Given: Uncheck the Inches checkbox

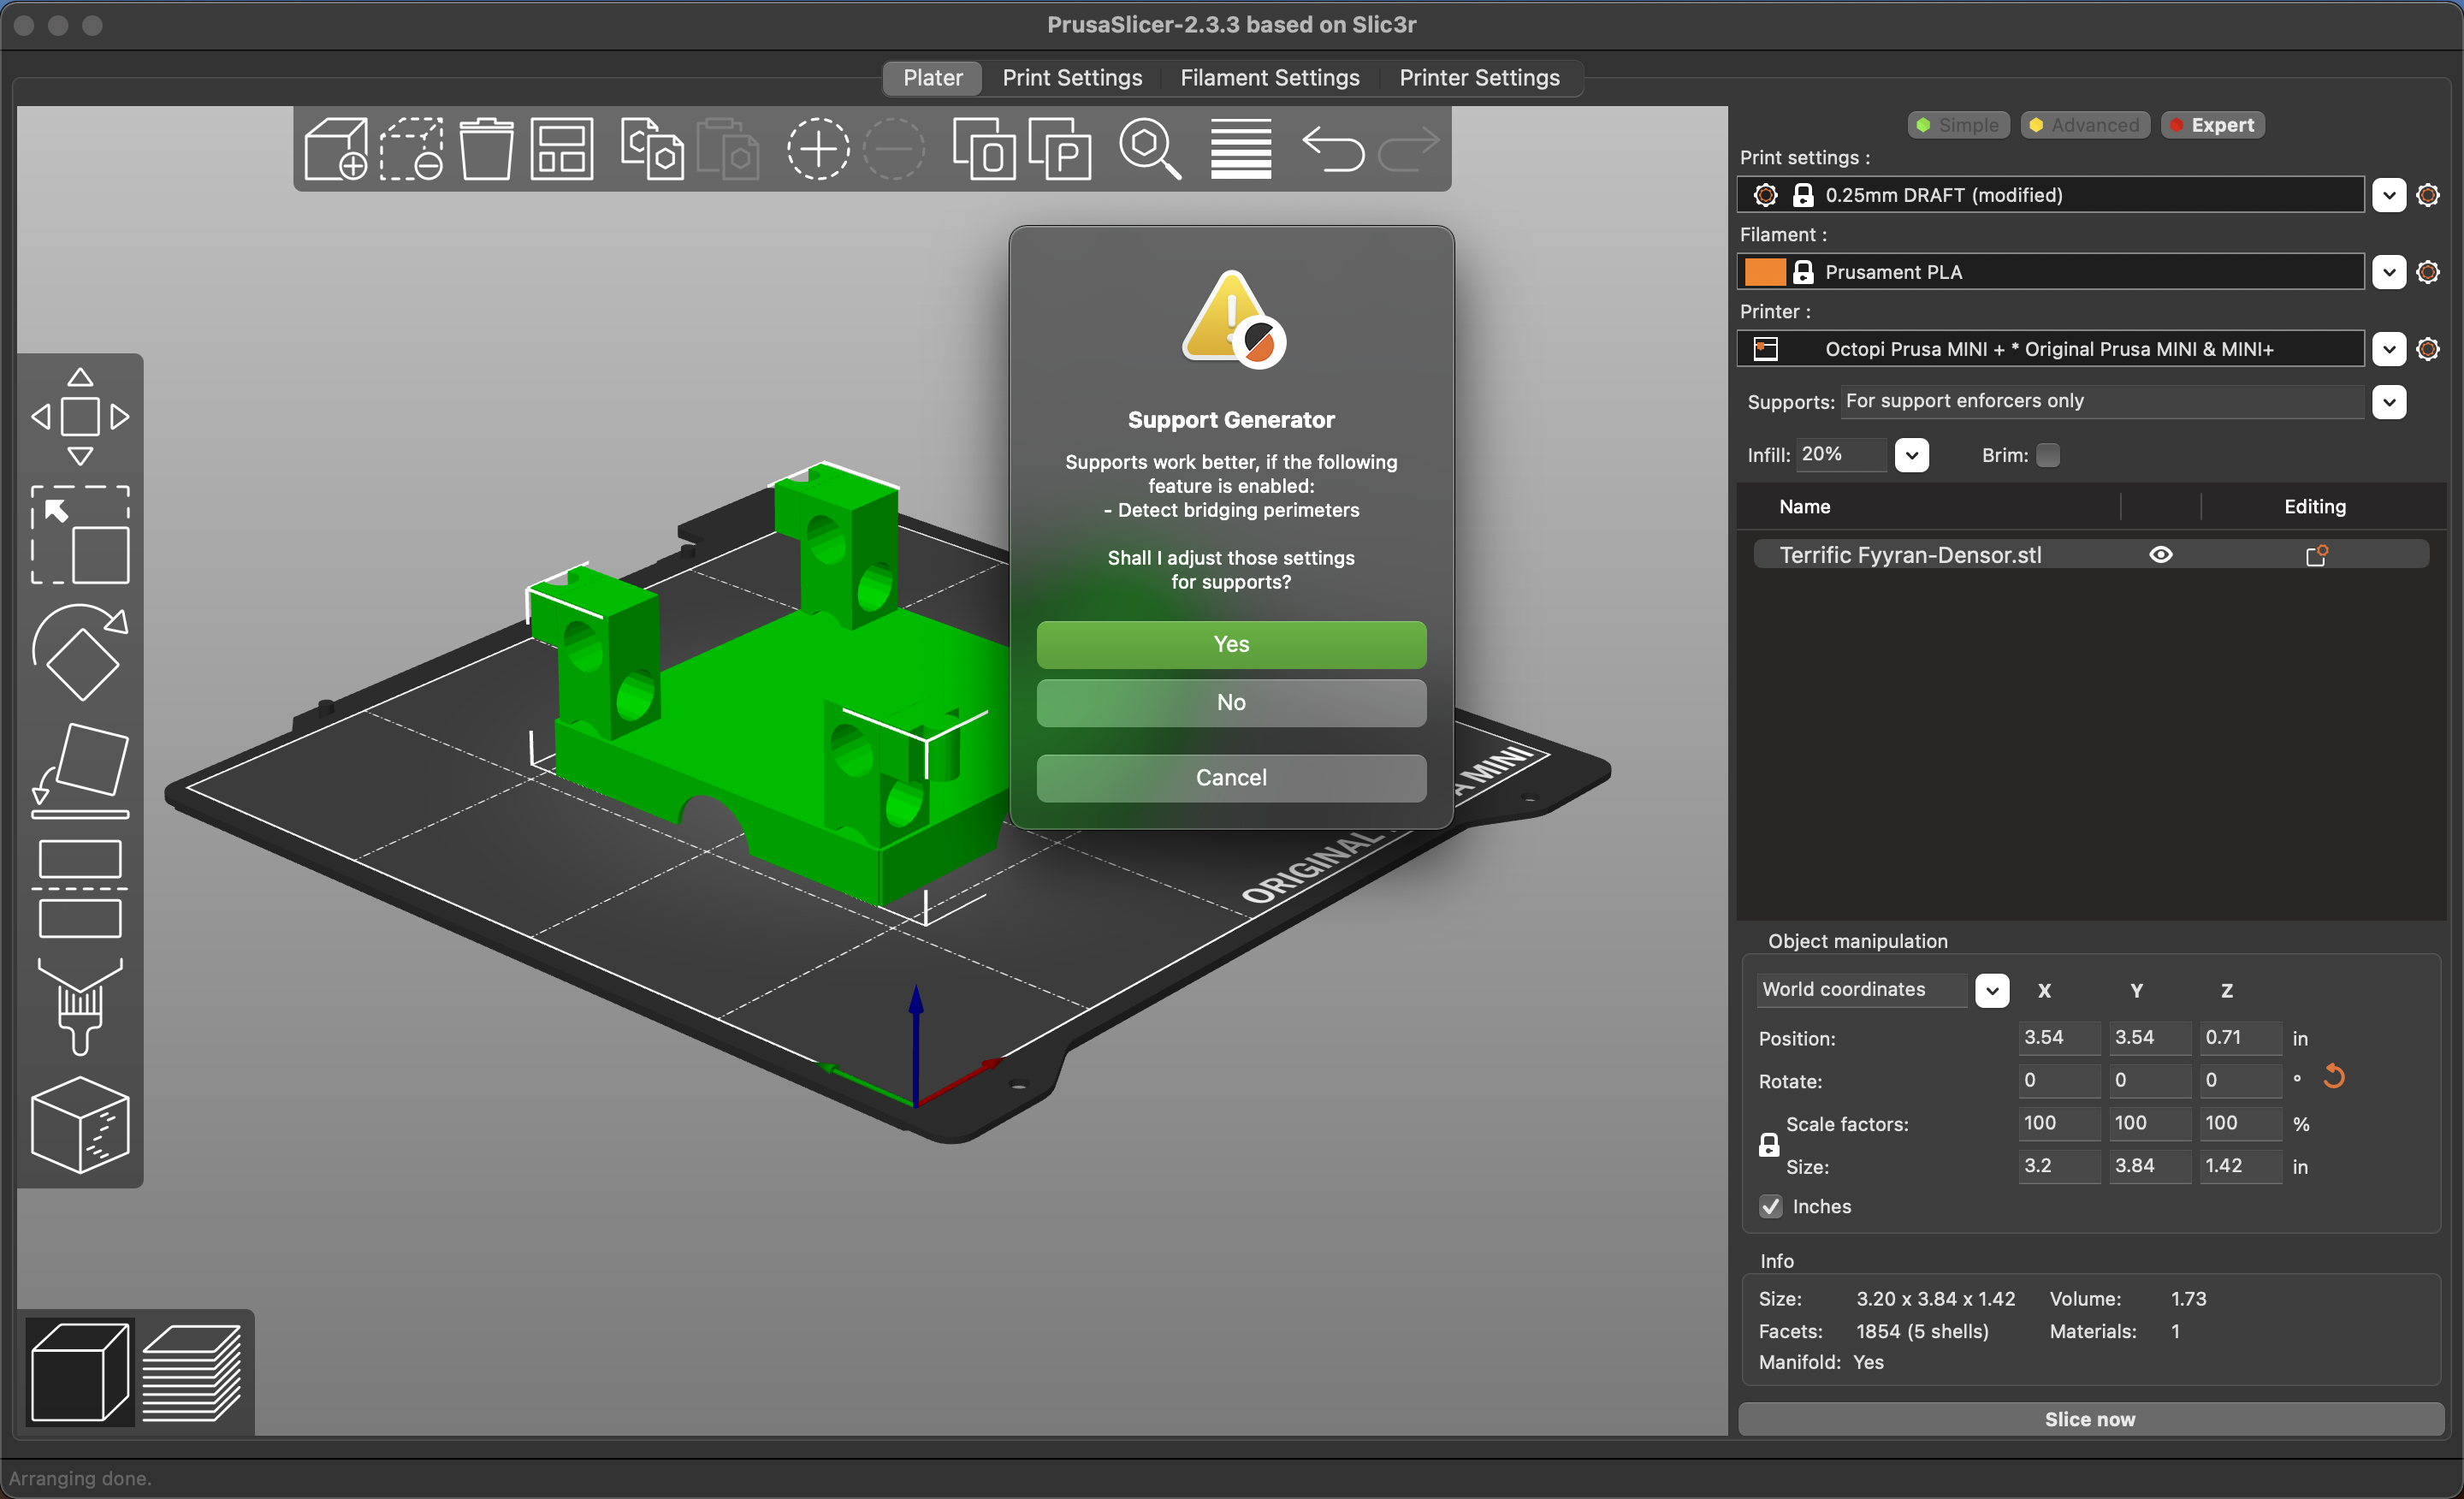Looking at the screenshot, I should (1770, 1206).
